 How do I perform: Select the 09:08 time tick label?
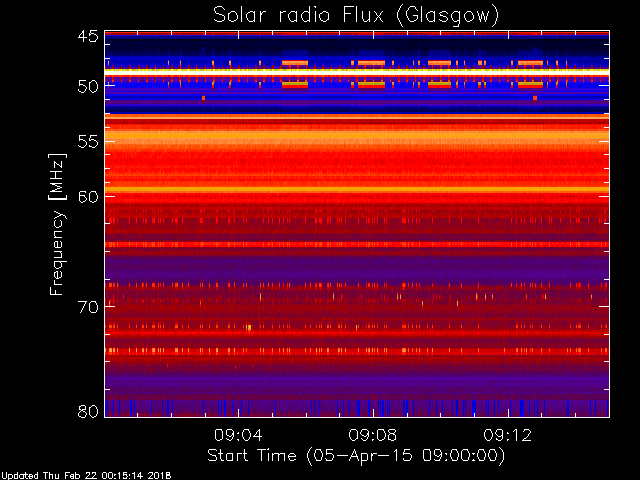[x=373, y=435]
